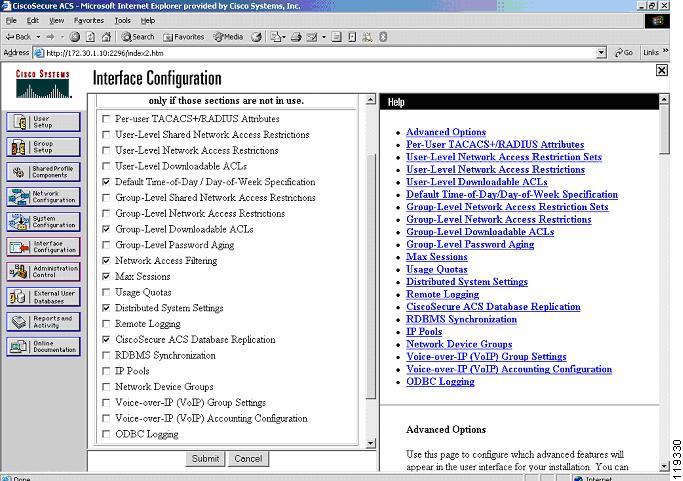Open Interface Configuration section
Viewport: 683px width, 481px height.
43,247
